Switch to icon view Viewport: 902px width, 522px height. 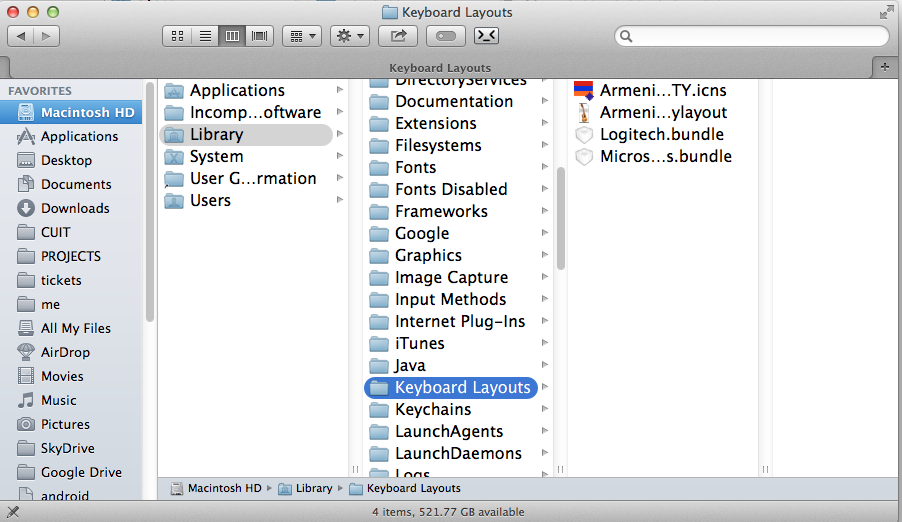tap(178, 36)
